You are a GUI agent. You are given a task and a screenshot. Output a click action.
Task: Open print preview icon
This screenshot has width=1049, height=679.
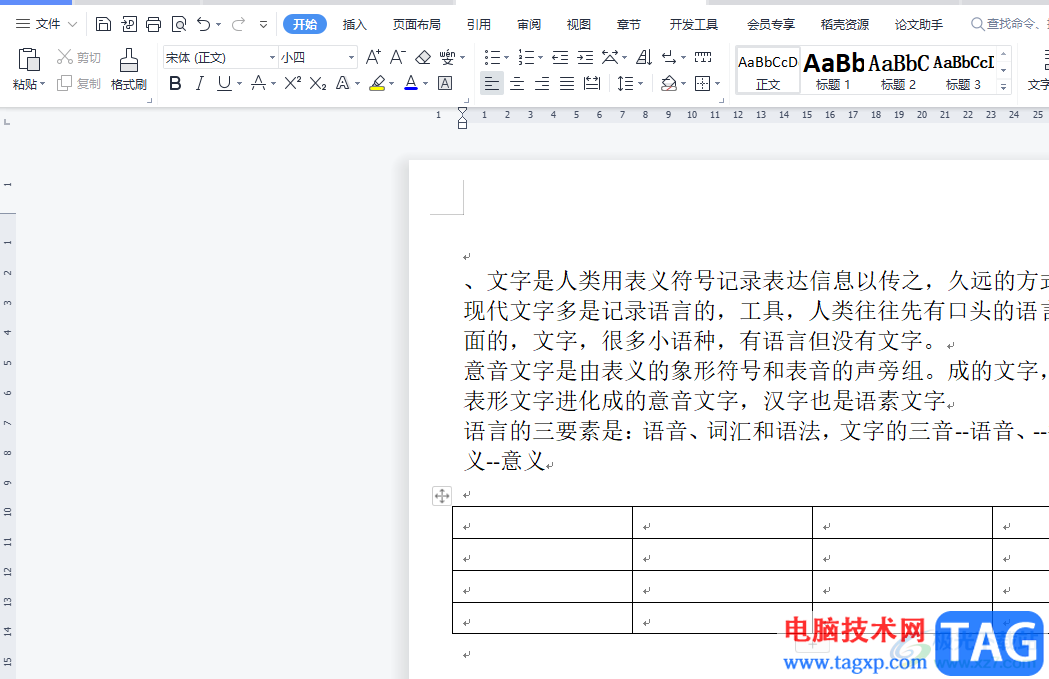(x=179, y=25)
